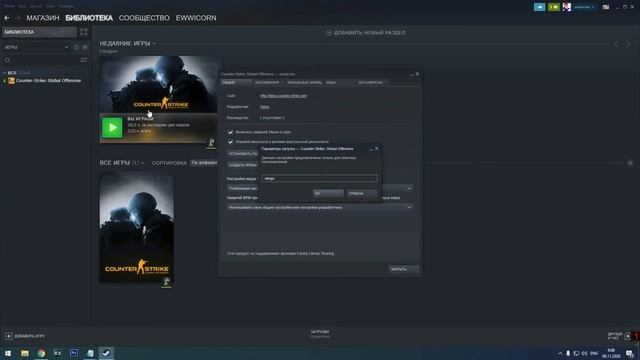Open the Store (МАГАЗИН) tab
Screen dimensions: 640x360
pos(43,18)
